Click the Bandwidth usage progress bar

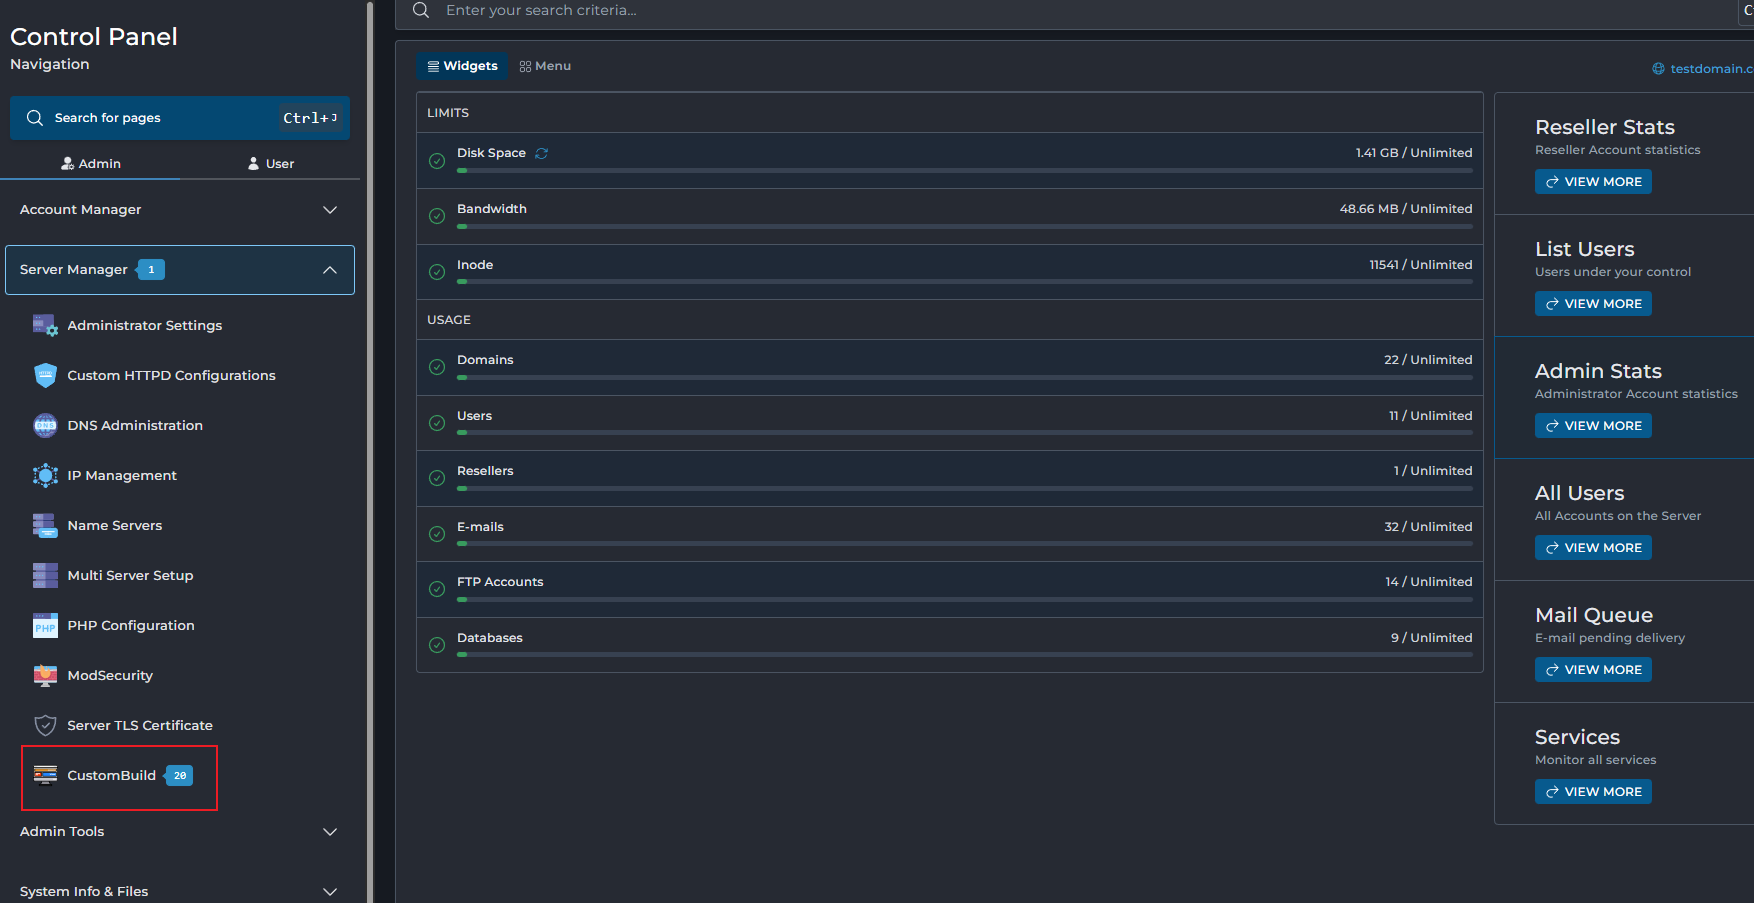tap(964, 227)
